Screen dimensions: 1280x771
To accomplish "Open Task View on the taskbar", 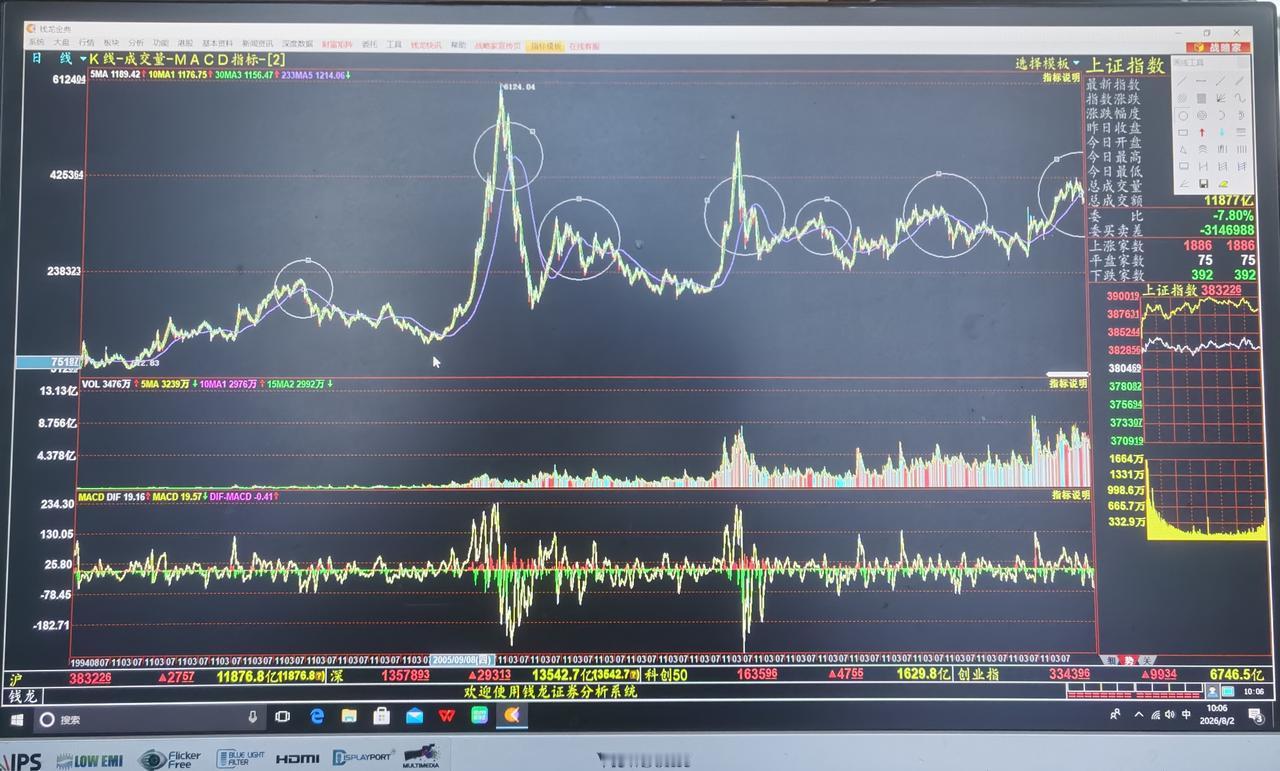I will click(282, 717).
